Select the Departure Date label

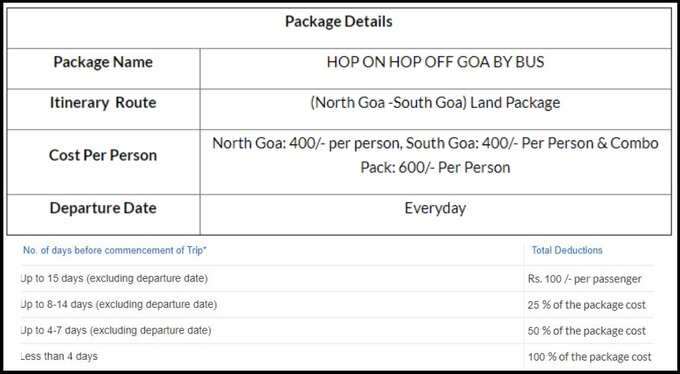[x=103, y=208]
